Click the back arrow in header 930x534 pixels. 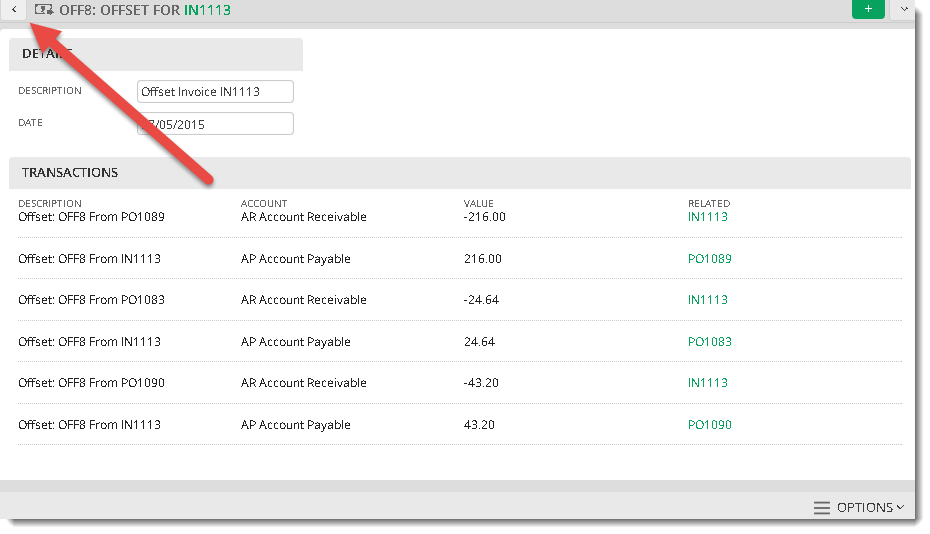click(x=14, y=9)
